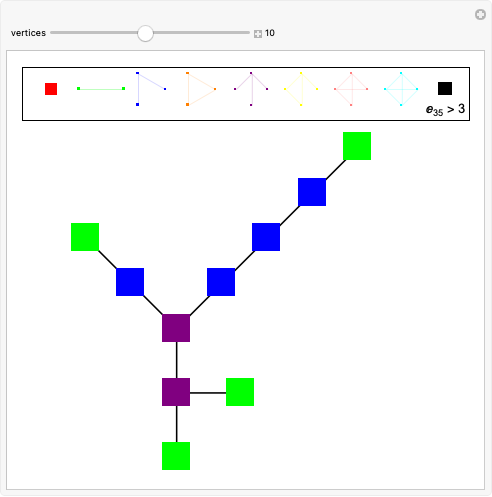Click the cyan complete-graph legend icon
The width and height of the screenshot is (492, 497).
pos(401,89)
